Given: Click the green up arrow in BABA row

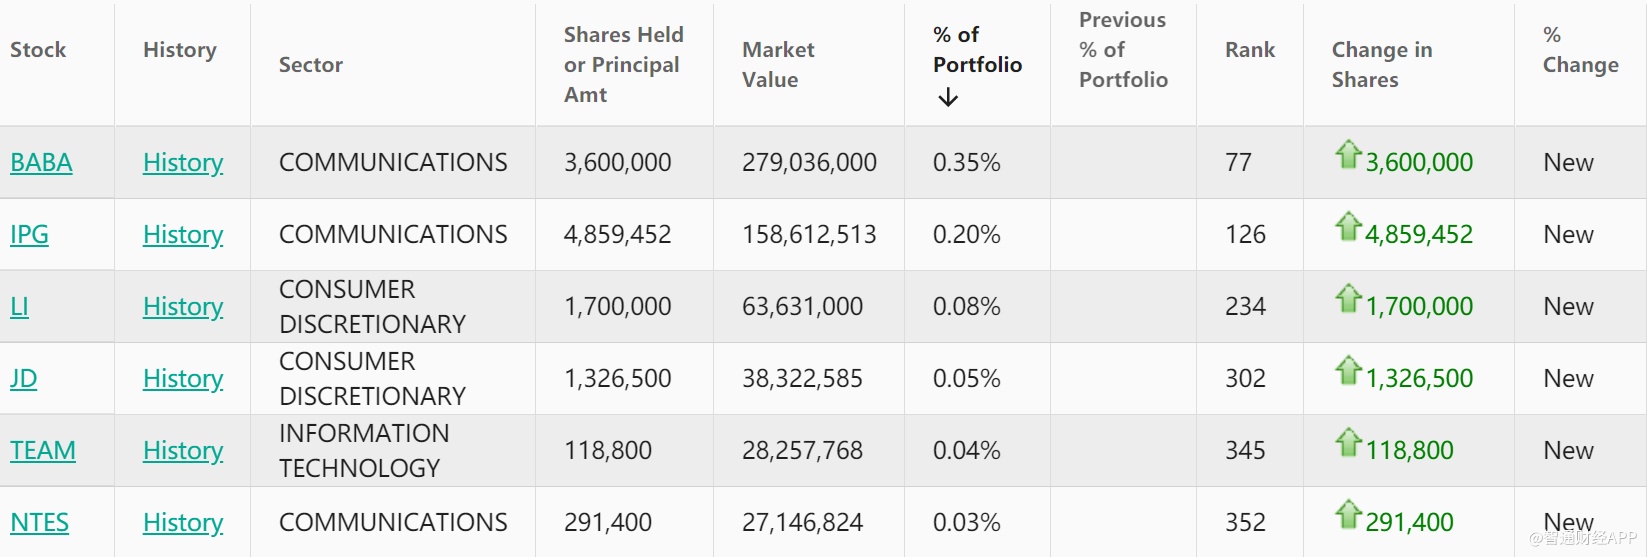Looking at the screenshot, I should (x=1348, y=155).
